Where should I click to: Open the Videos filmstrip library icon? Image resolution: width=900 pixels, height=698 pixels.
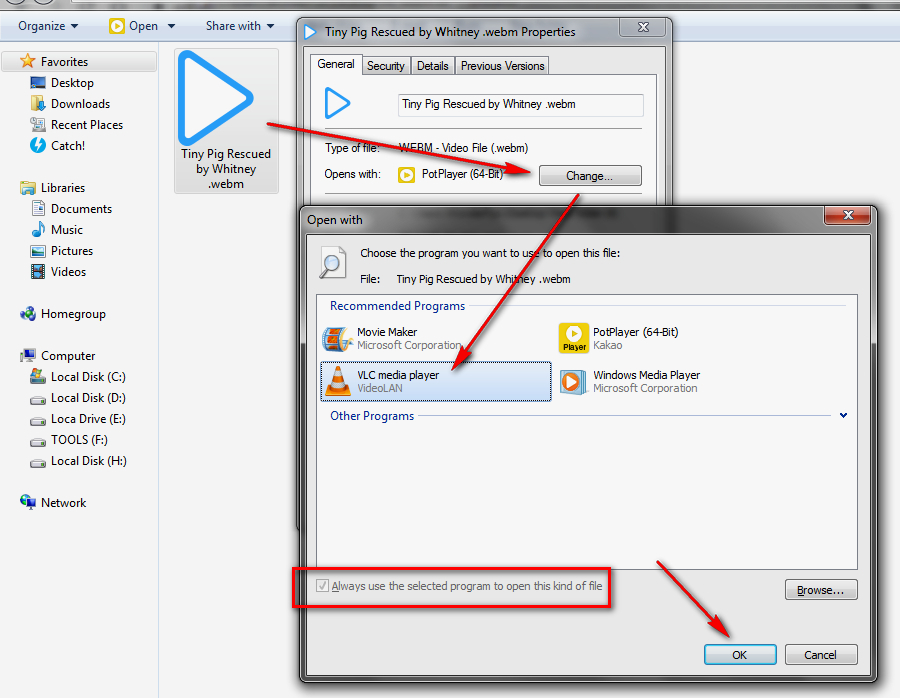click(x=38, y=272)
